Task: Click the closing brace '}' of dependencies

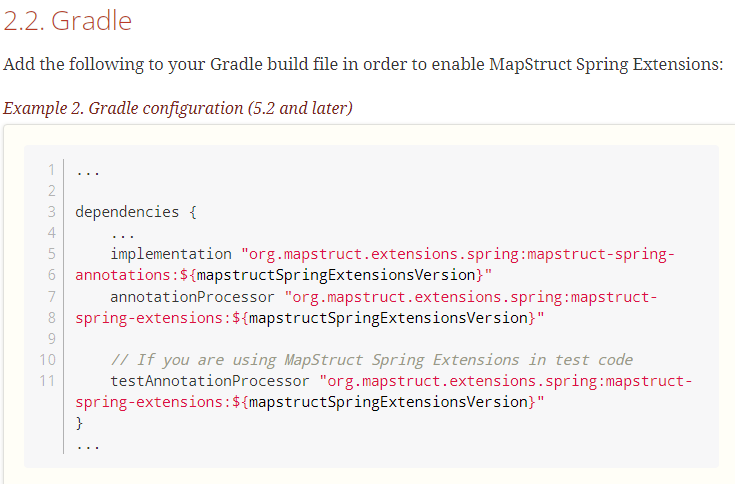Action: pyautogui.click(x=79, y=423)
